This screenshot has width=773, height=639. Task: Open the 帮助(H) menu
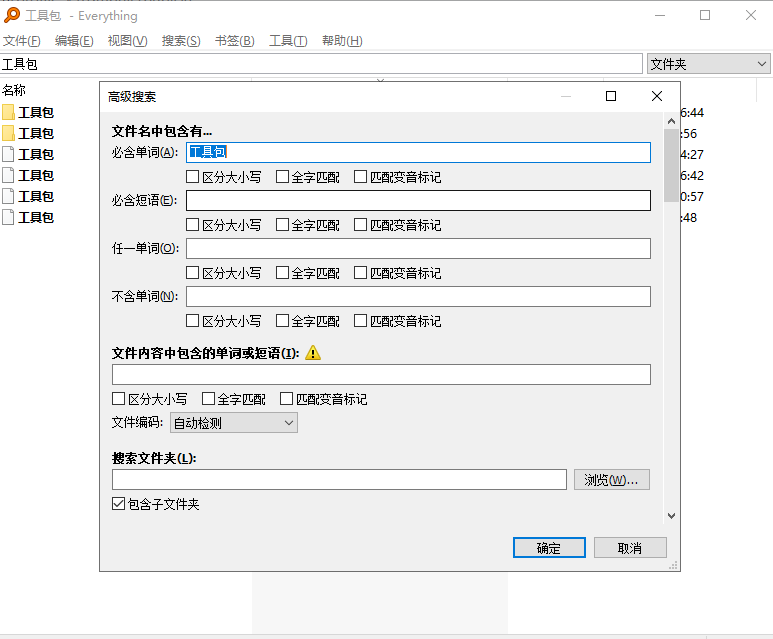tap(342, 40)
